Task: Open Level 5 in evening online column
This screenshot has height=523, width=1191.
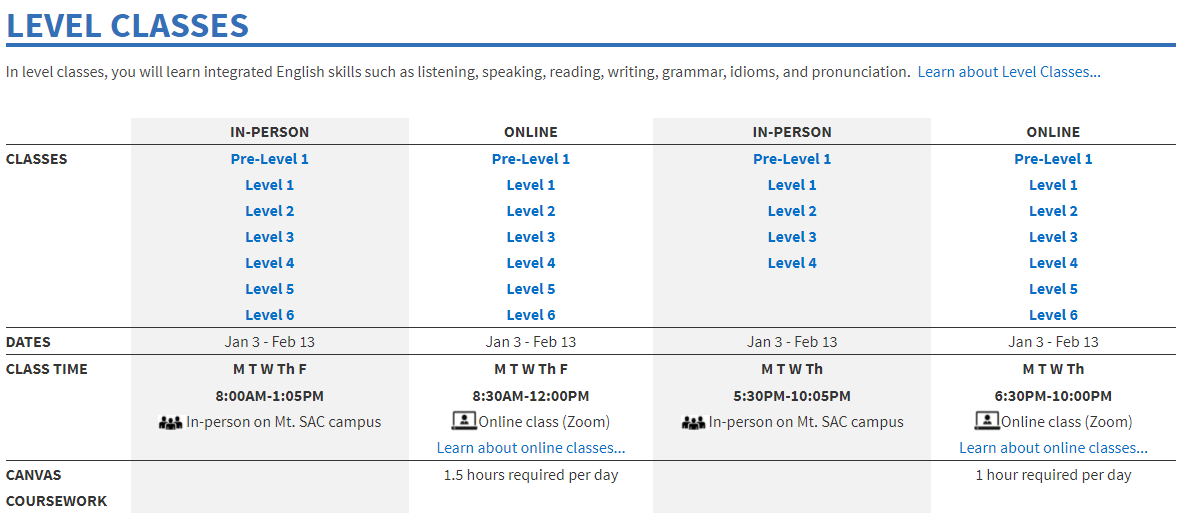Action: (x=1054, y=289)
